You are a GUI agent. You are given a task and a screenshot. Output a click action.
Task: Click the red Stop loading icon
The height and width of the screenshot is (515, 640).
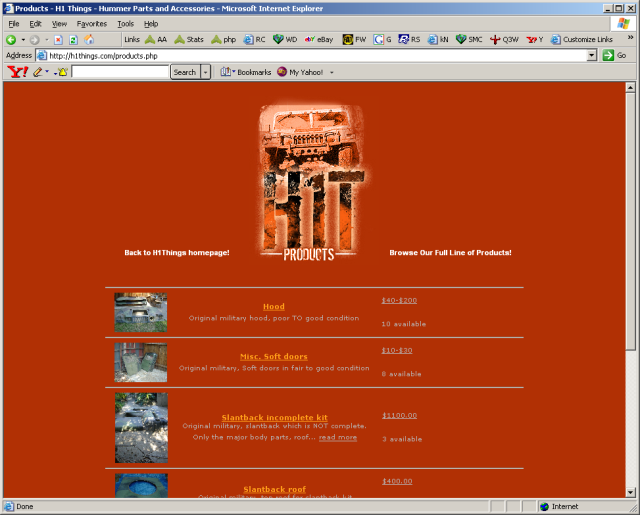tap(58, 40)
